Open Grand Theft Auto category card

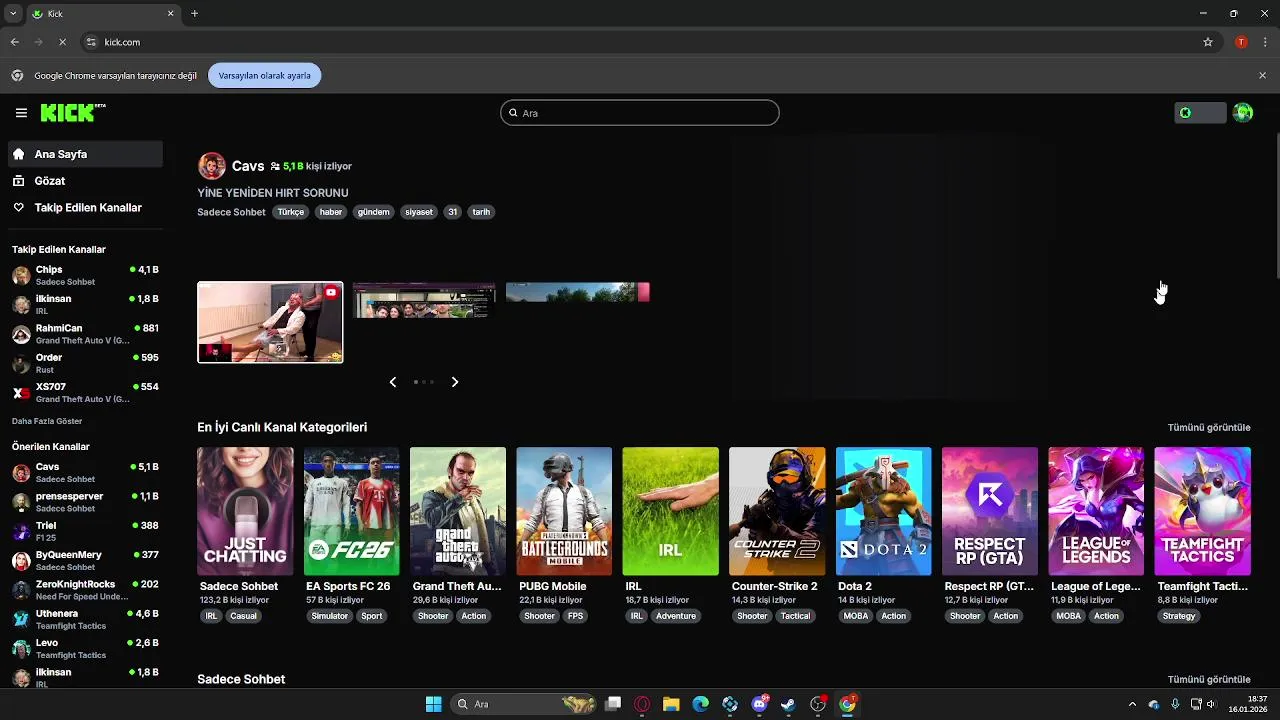[x=458, y=511]
